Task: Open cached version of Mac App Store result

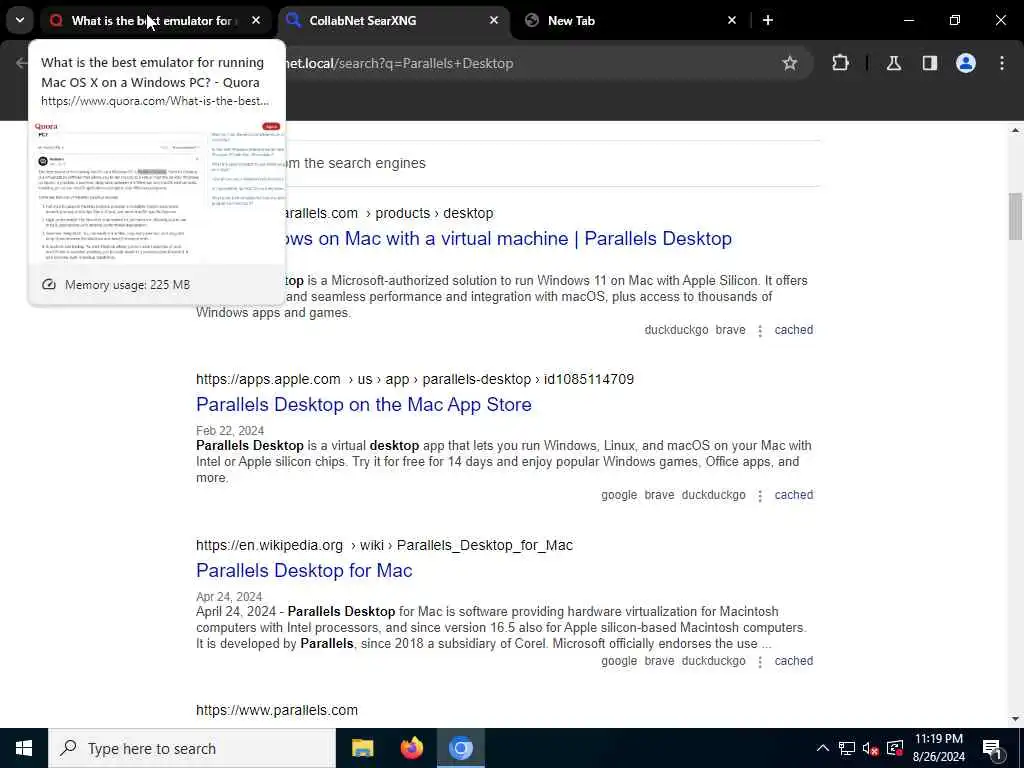Action: point(793,495)
